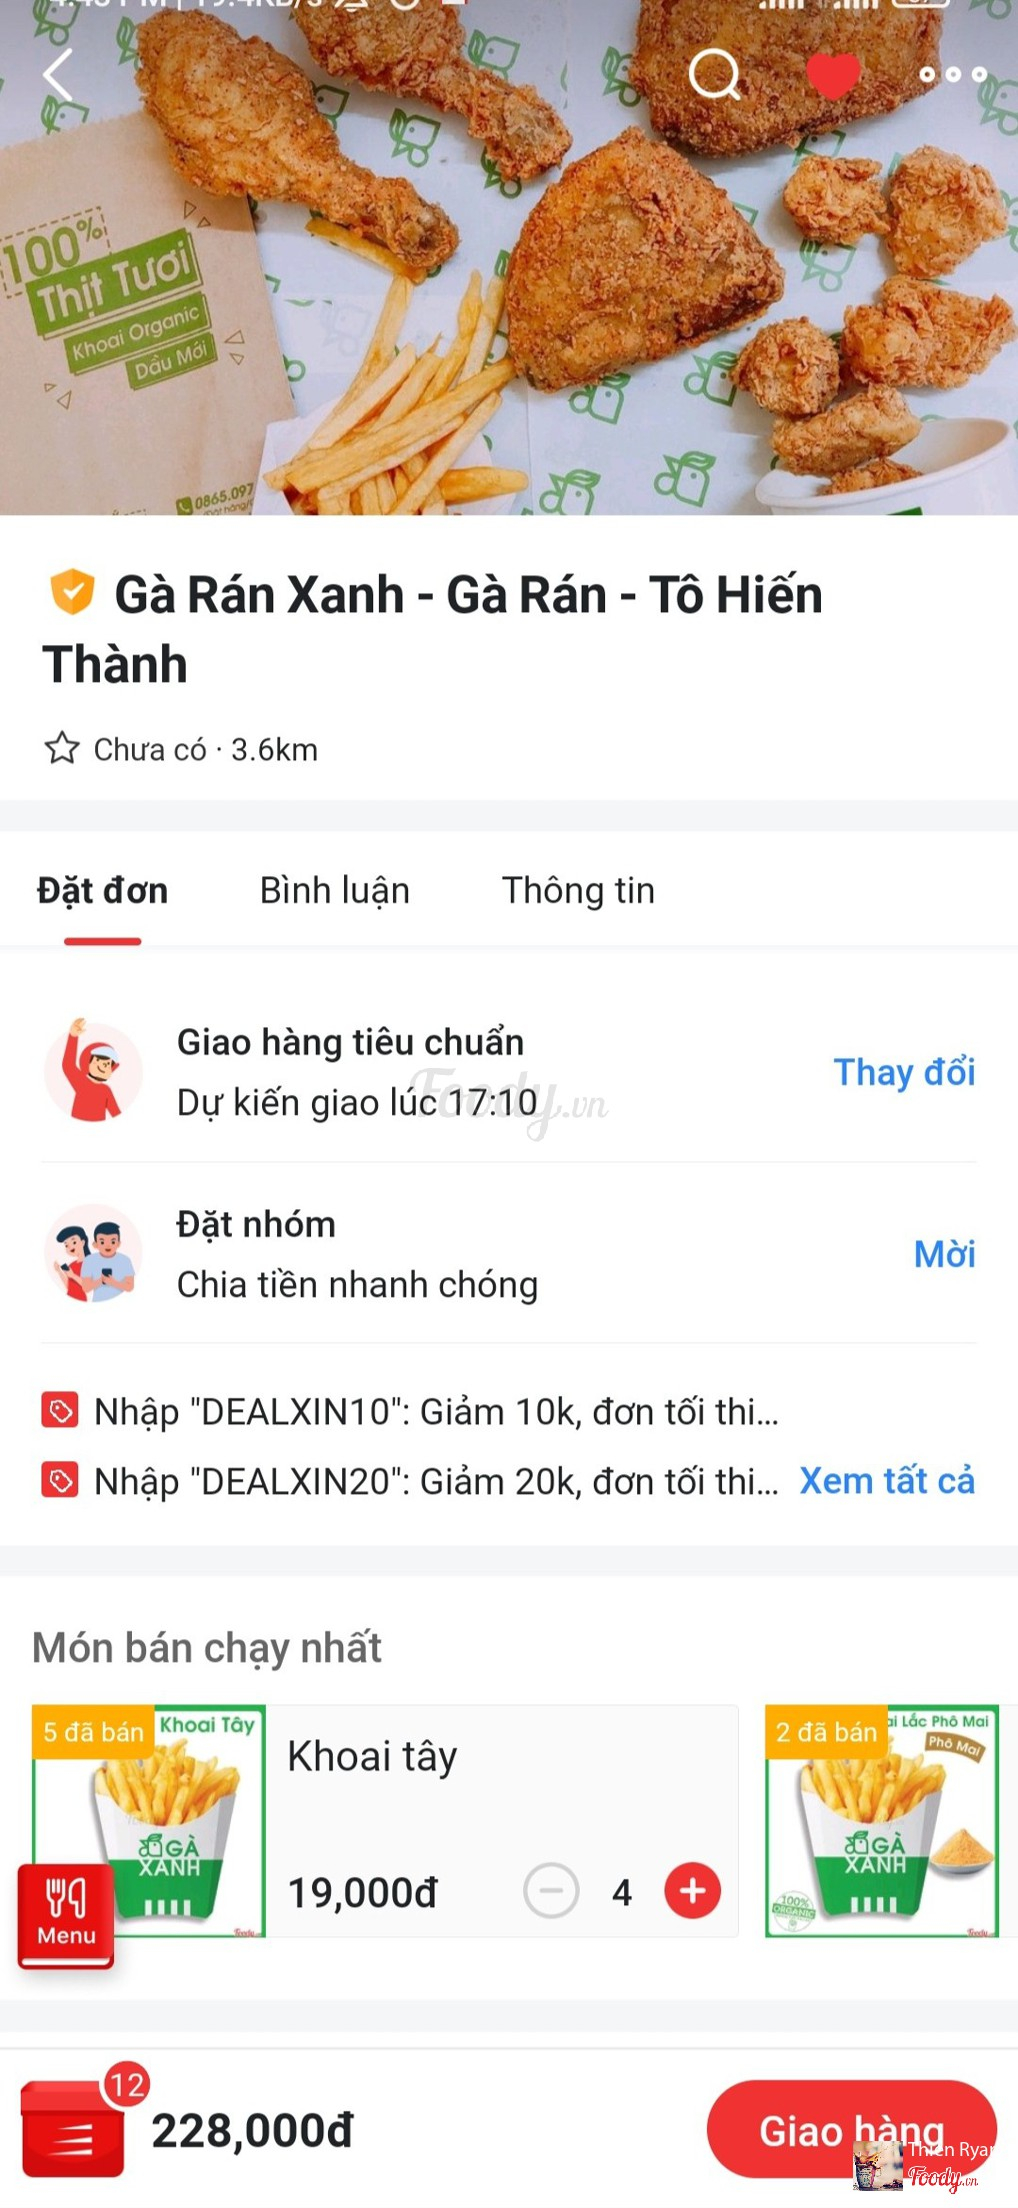Open search with magnifier icon
1018x2208 pixels.
tap(715, 74)
